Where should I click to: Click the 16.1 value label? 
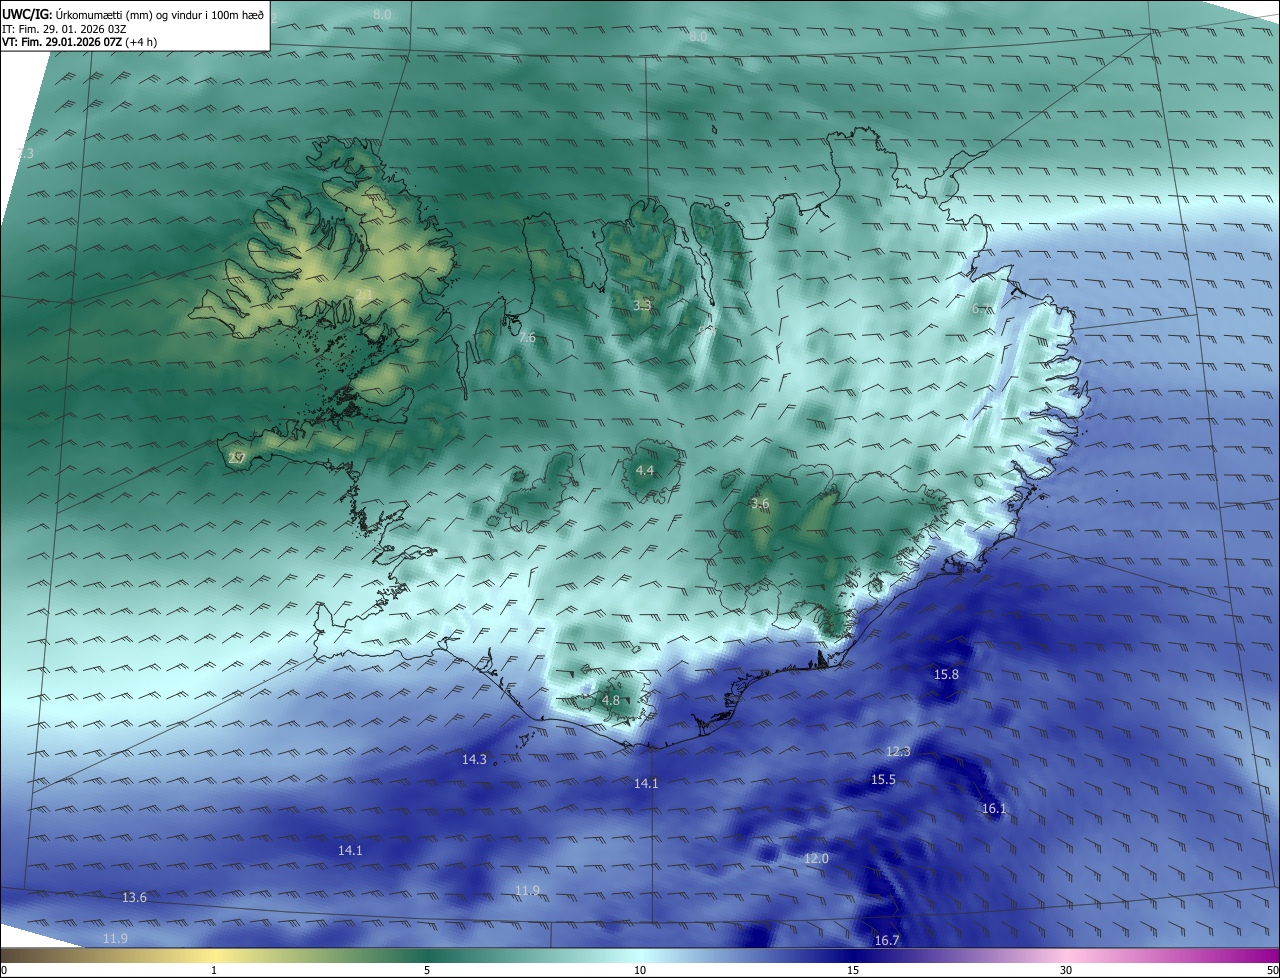(994, 809)
